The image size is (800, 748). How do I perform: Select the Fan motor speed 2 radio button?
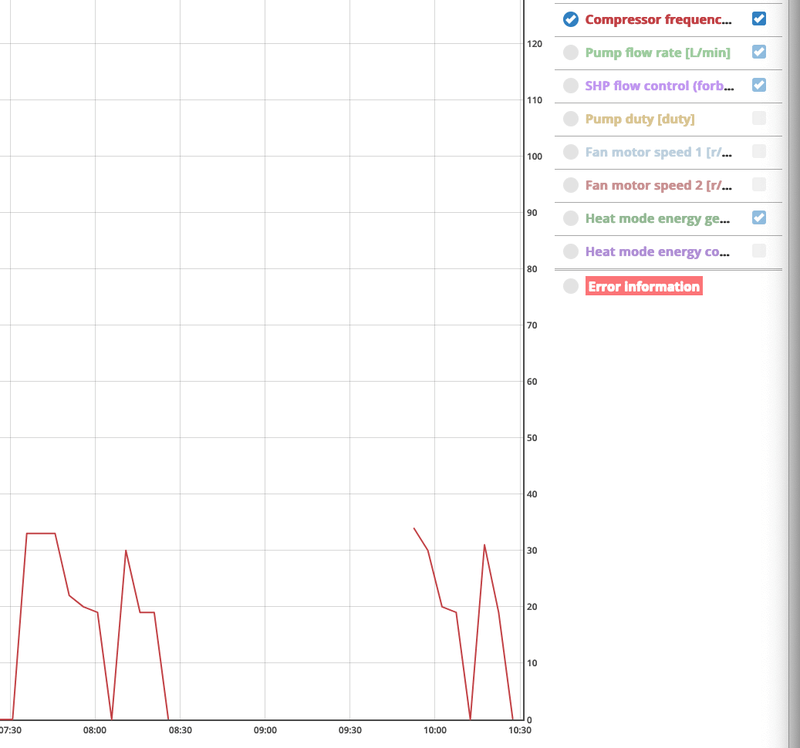[x=570, y=185]
